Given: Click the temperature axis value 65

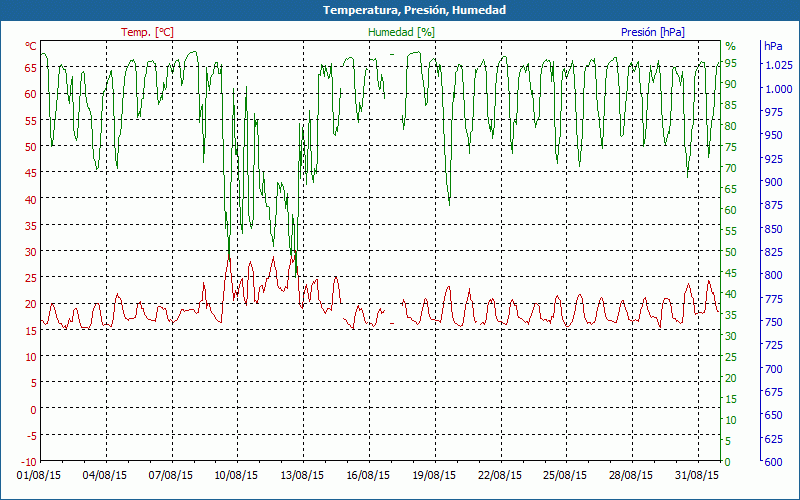Looking at the screenshot, I should 31,68.
